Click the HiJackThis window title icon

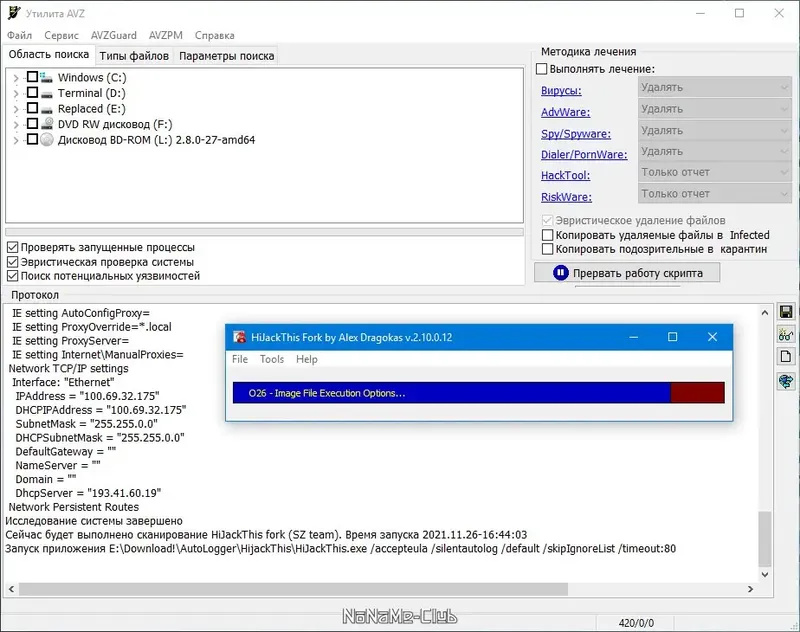239,337
